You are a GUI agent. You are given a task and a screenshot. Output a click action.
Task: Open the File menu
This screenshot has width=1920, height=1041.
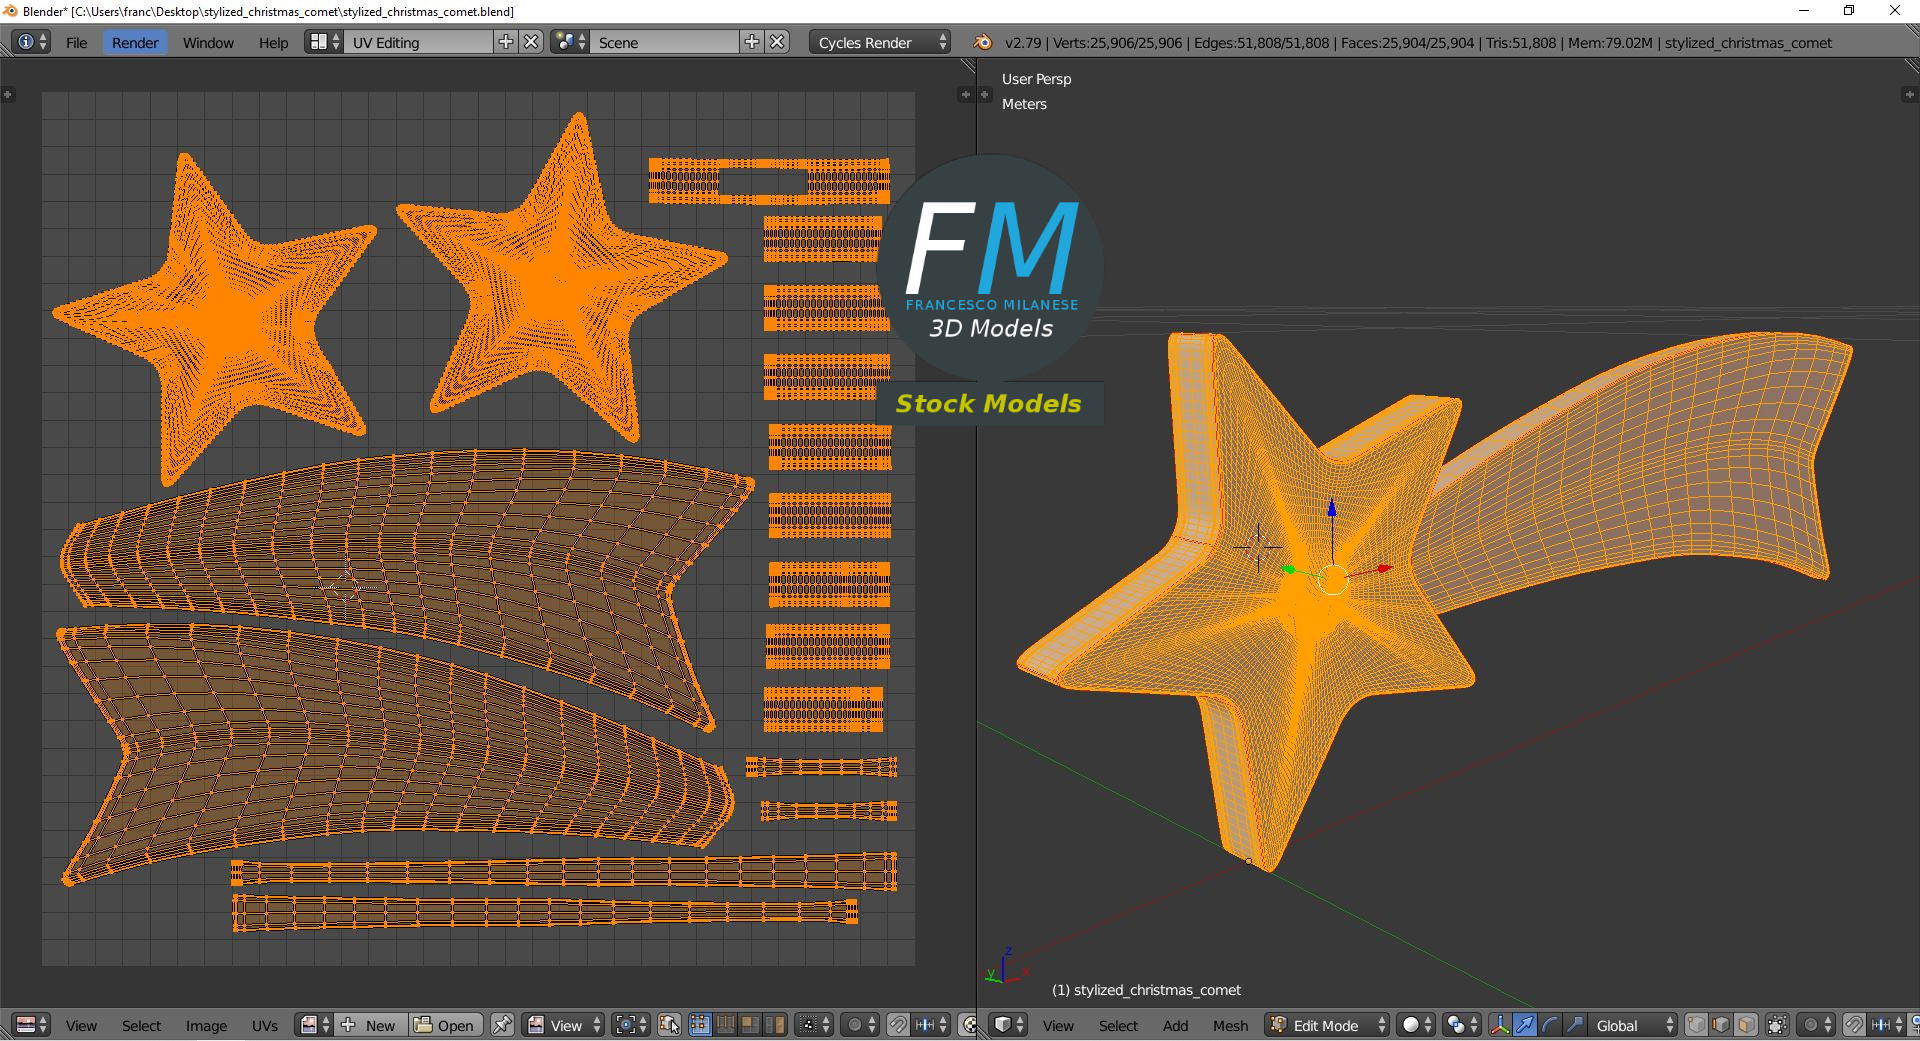pyautogui.click(x=76, y=43)
